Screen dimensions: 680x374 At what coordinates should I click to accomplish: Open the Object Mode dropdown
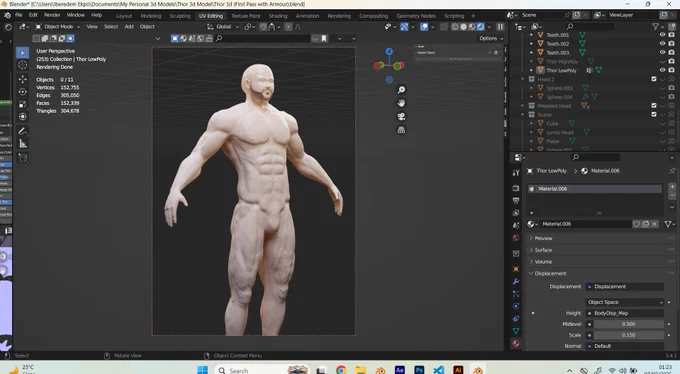click(58, 27)
